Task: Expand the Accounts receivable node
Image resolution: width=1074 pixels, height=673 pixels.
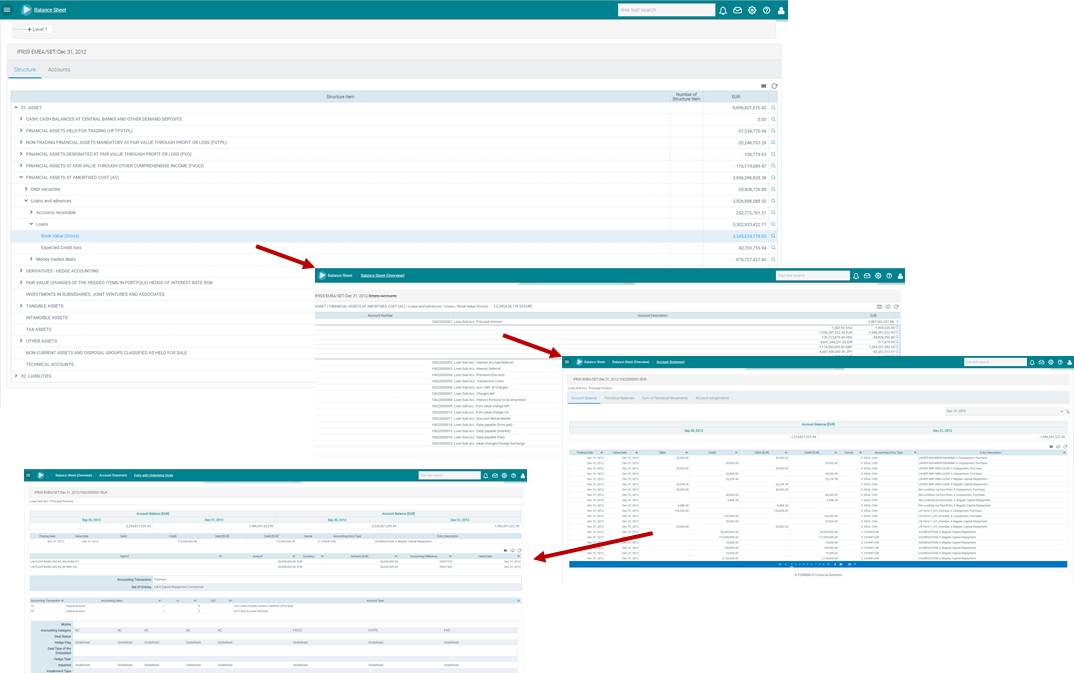Action: (31, 212)
